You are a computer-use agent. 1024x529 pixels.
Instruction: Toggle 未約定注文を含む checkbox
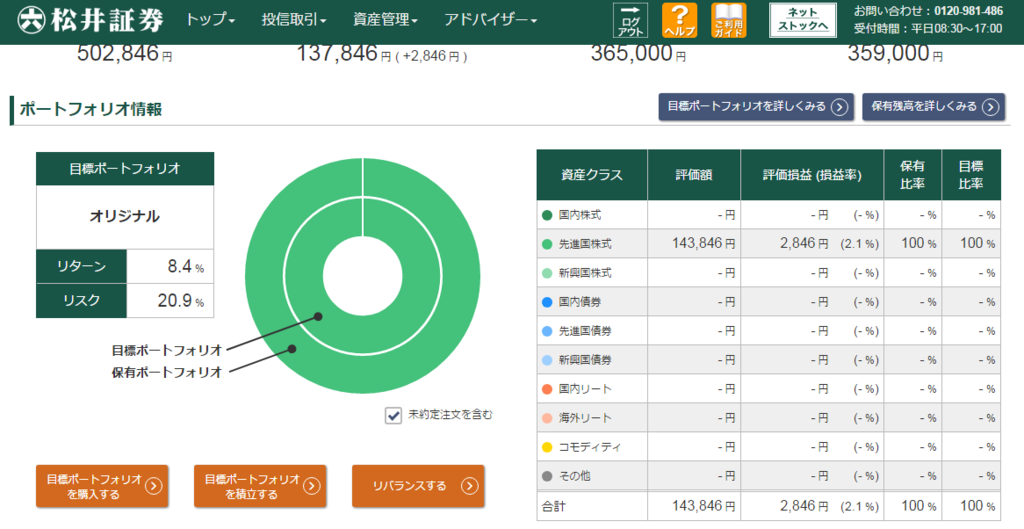tap(393, 415)
